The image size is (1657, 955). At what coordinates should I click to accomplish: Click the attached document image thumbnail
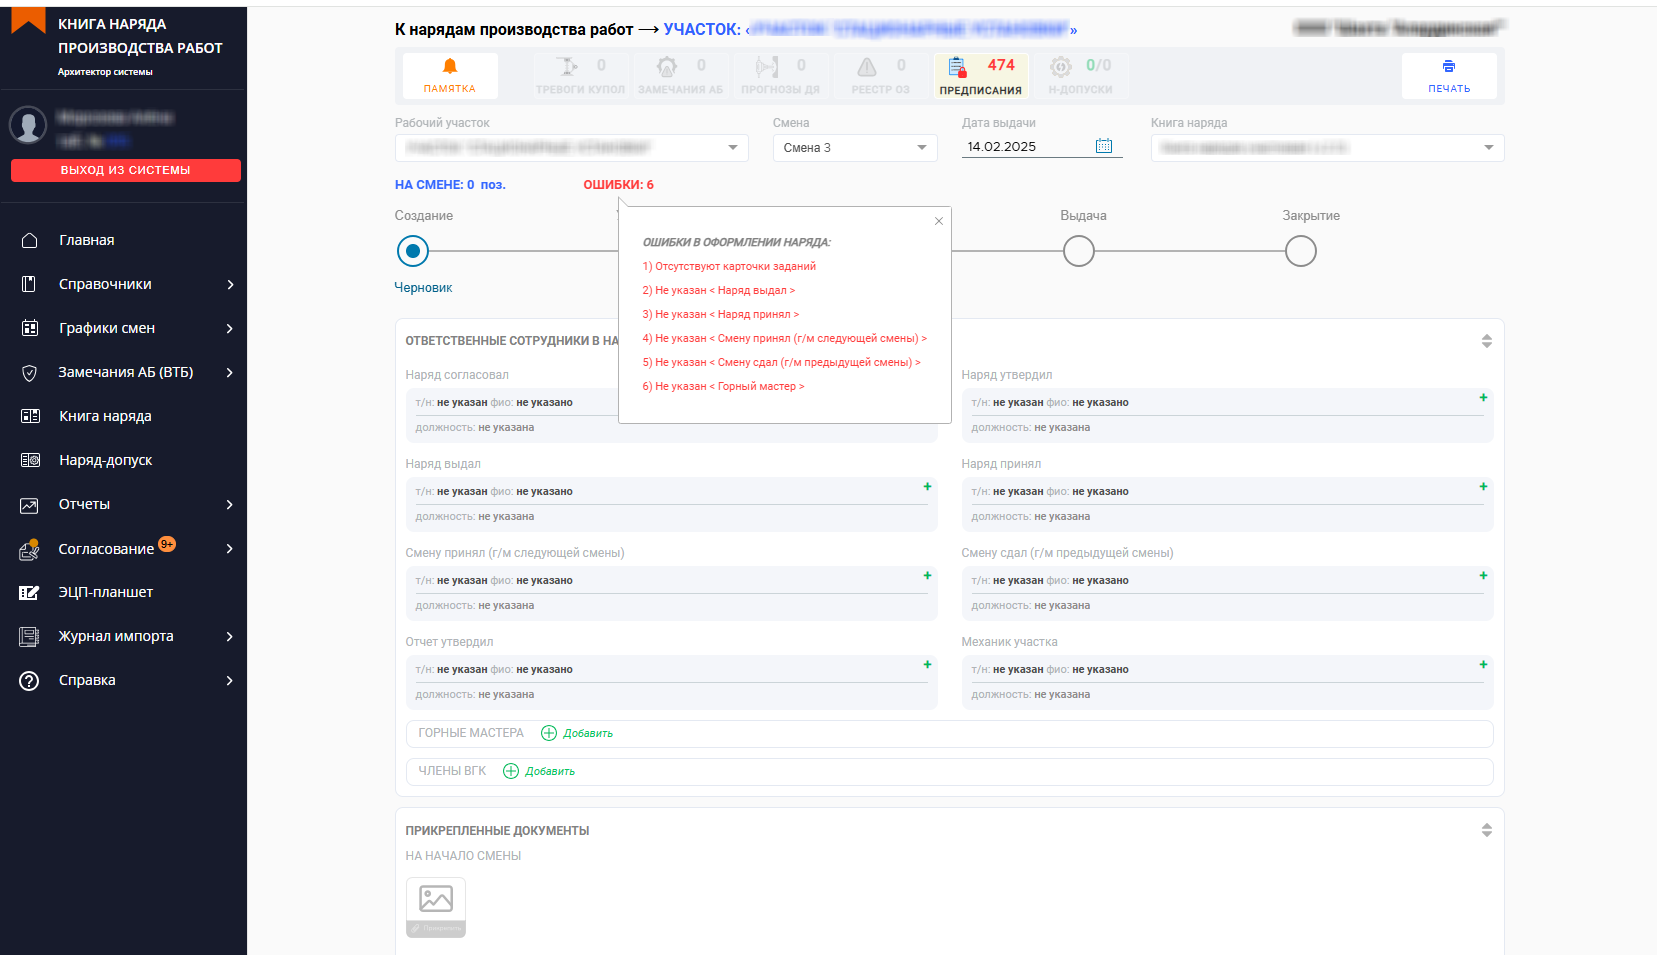click(x=436, y=900)
